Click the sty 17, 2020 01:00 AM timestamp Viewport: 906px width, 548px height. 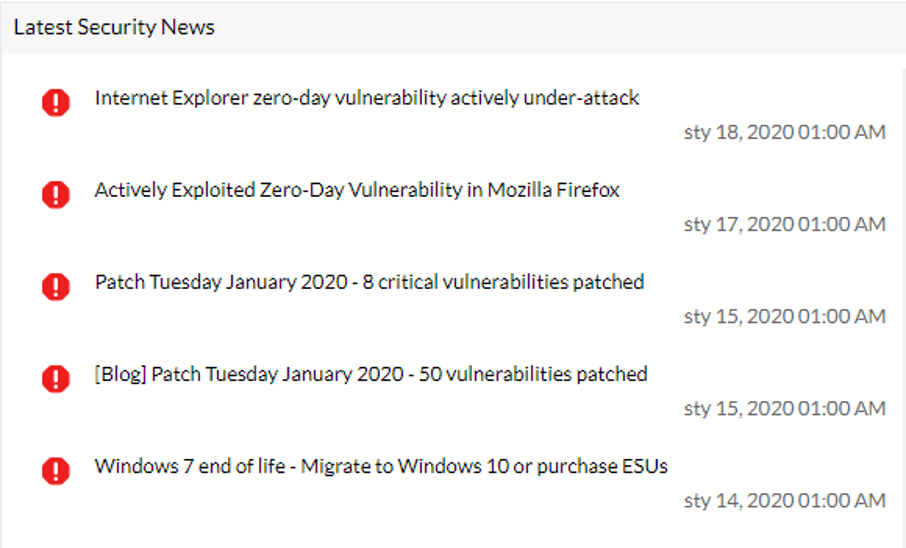click(784, 224)
